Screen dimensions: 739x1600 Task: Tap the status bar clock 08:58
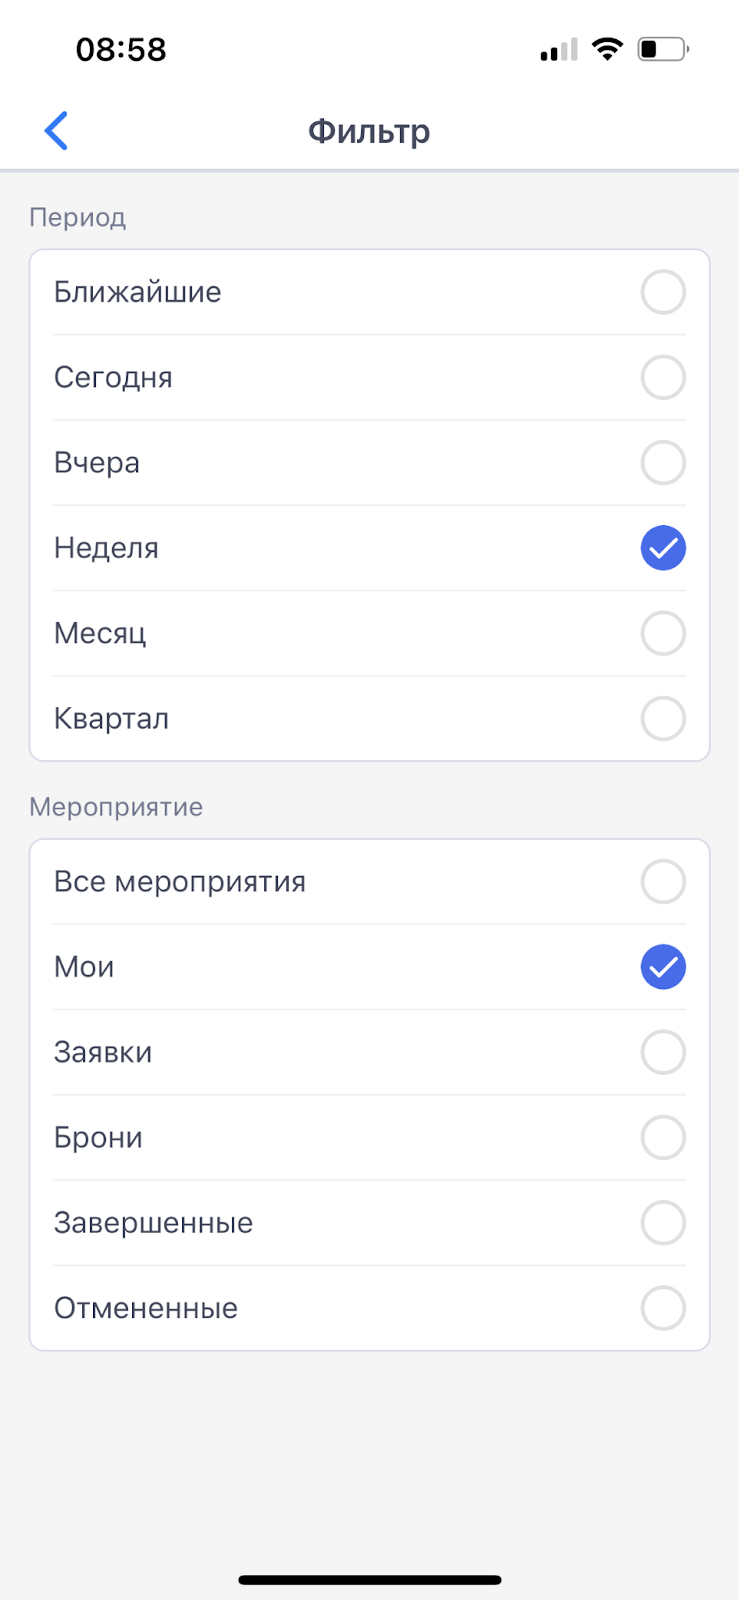[x=121, y=49]
